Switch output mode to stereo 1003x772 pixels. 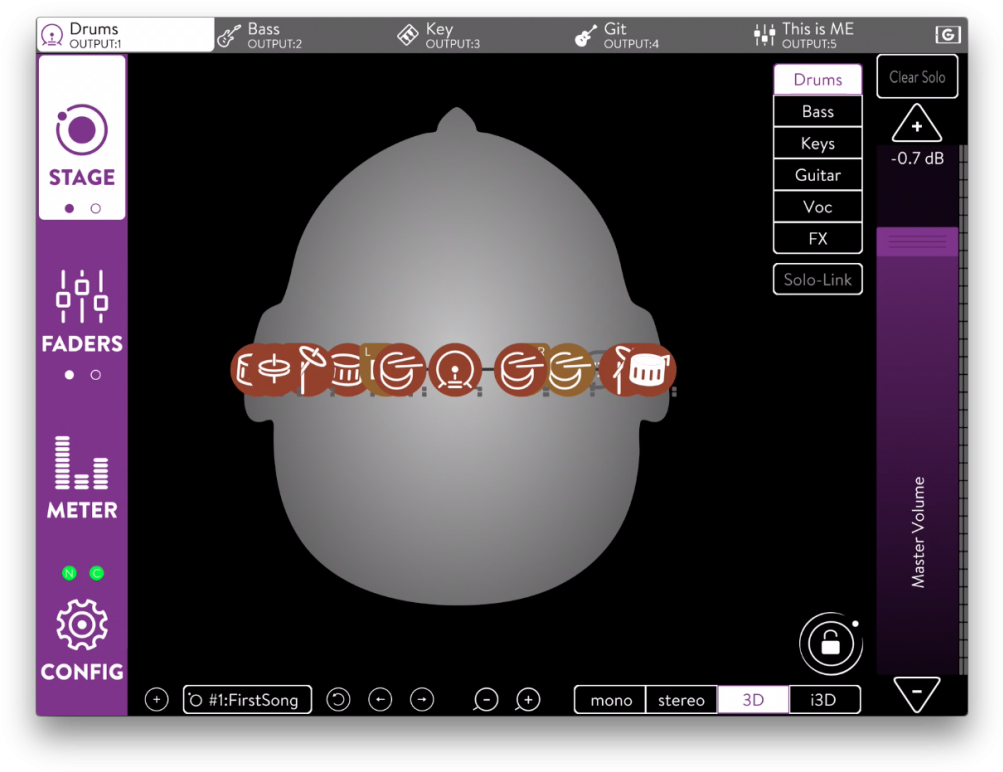[x=681, y=700]
